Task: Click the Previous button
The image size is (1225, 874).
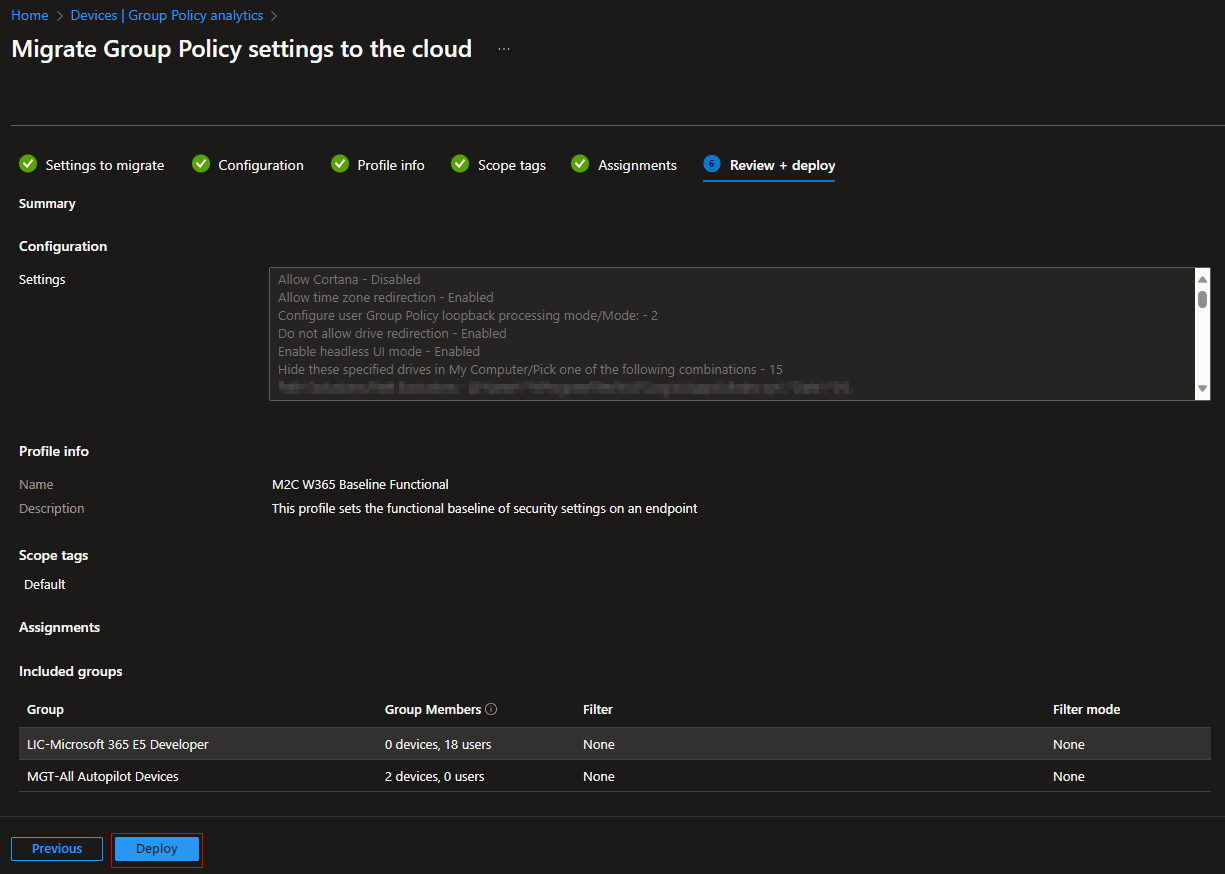Action: click(x=57, y=849)
